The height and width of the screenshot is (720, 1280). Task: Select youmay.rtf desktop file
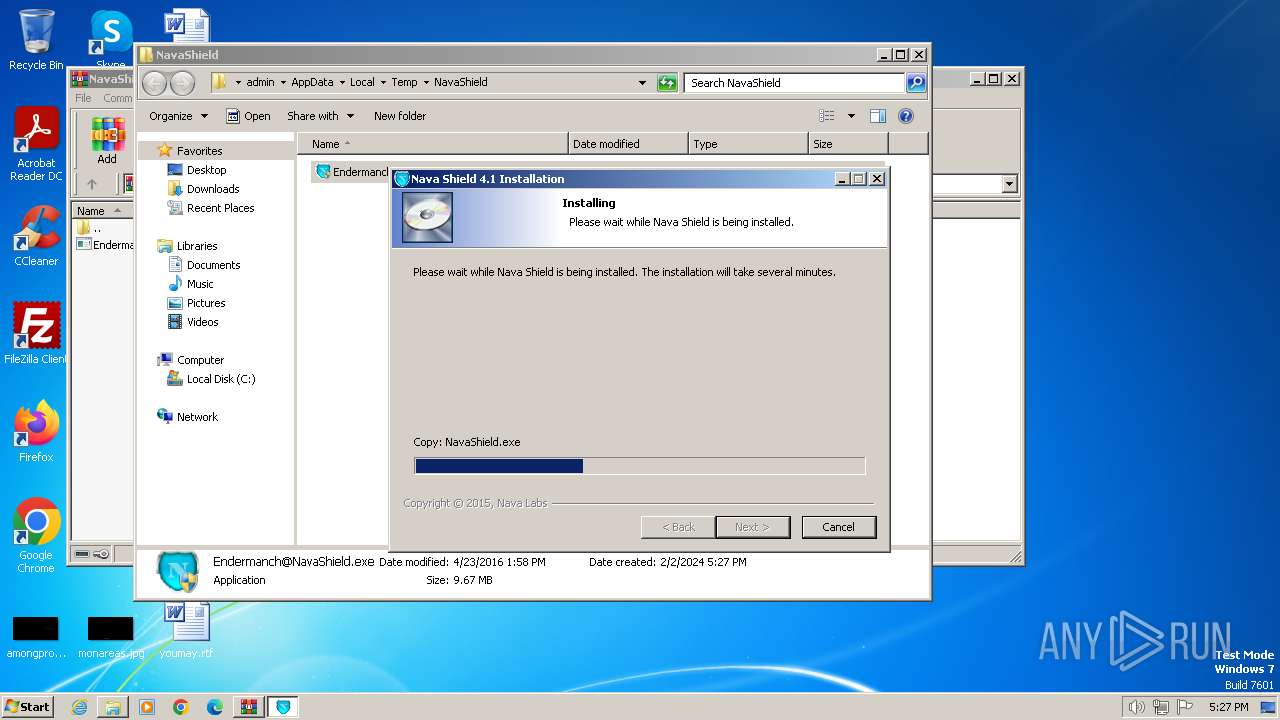pyautogui.click(x=186, y=630)
